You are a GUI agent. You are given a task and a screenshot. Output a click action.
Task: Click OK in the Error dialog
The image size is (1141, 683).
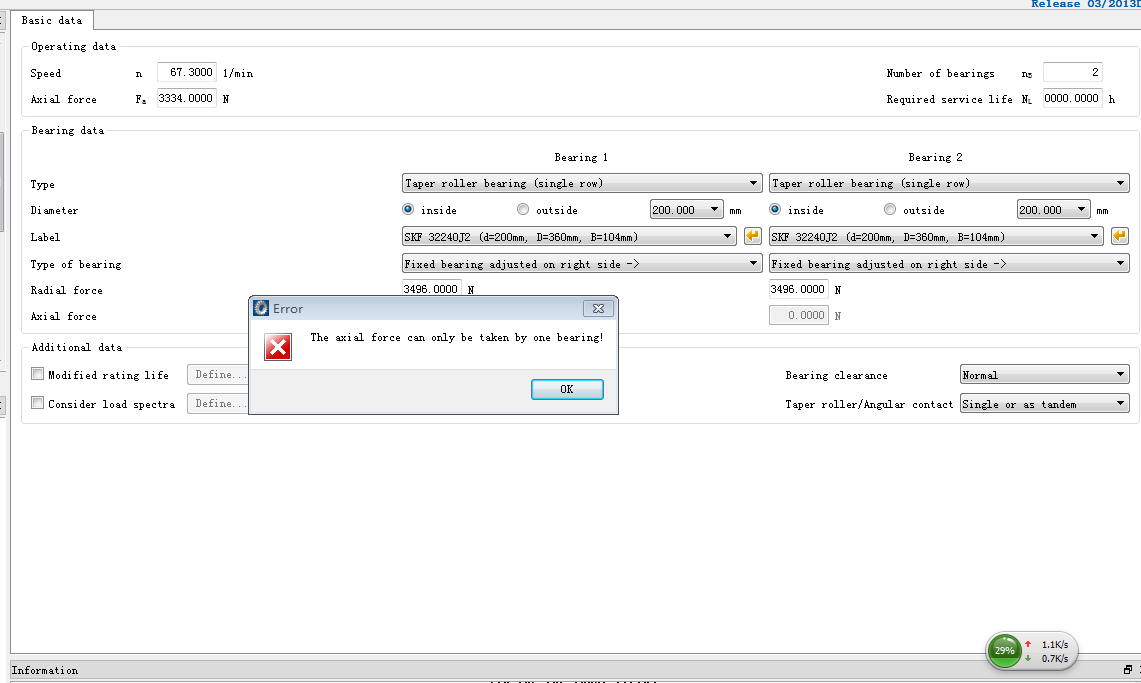click(567, 389)
